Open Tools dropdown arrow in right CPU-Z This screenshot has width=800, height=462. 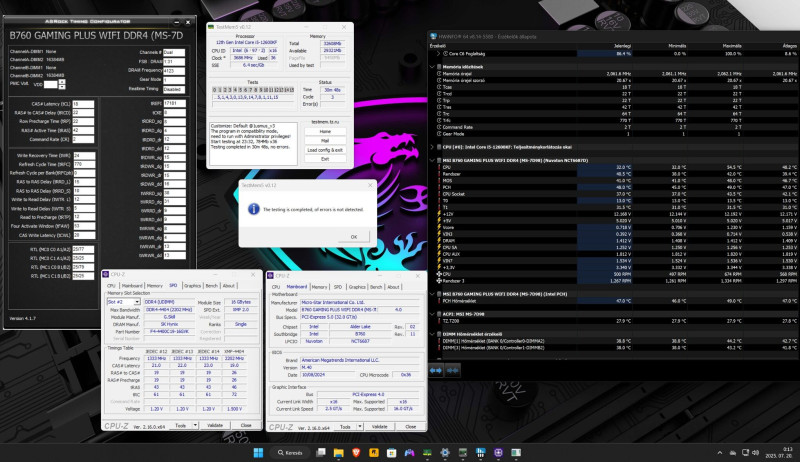(360, 426)
